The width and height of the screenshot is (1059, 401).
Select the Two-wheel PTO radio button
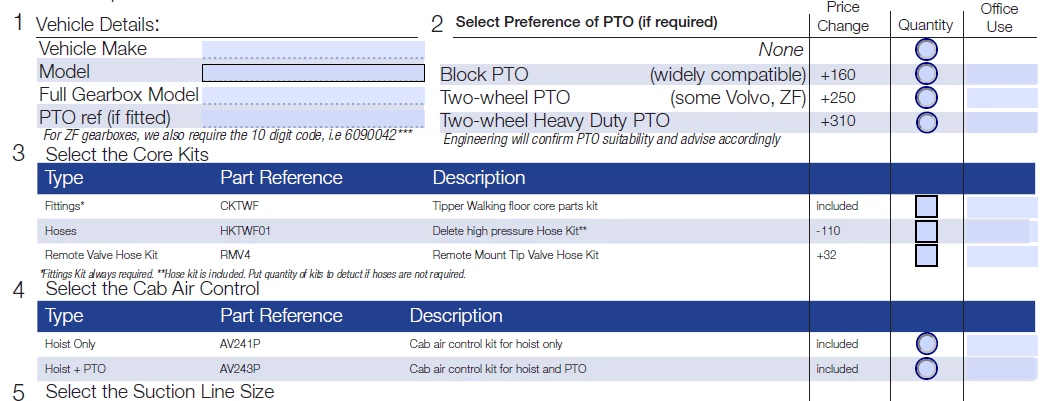click(926, 98)
